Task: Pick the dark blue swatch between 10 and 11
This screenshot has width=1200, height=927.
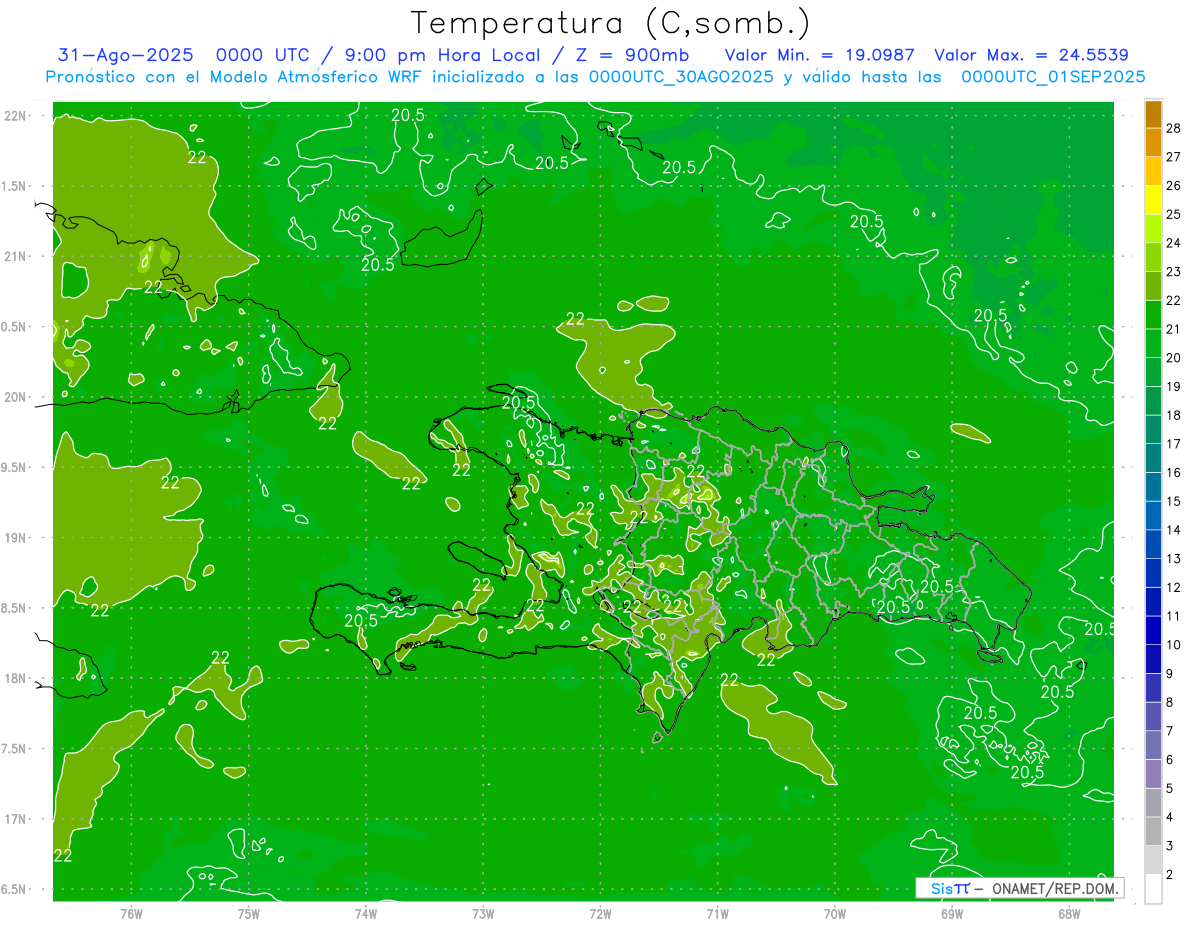Action: click(x=1153, y=630)
